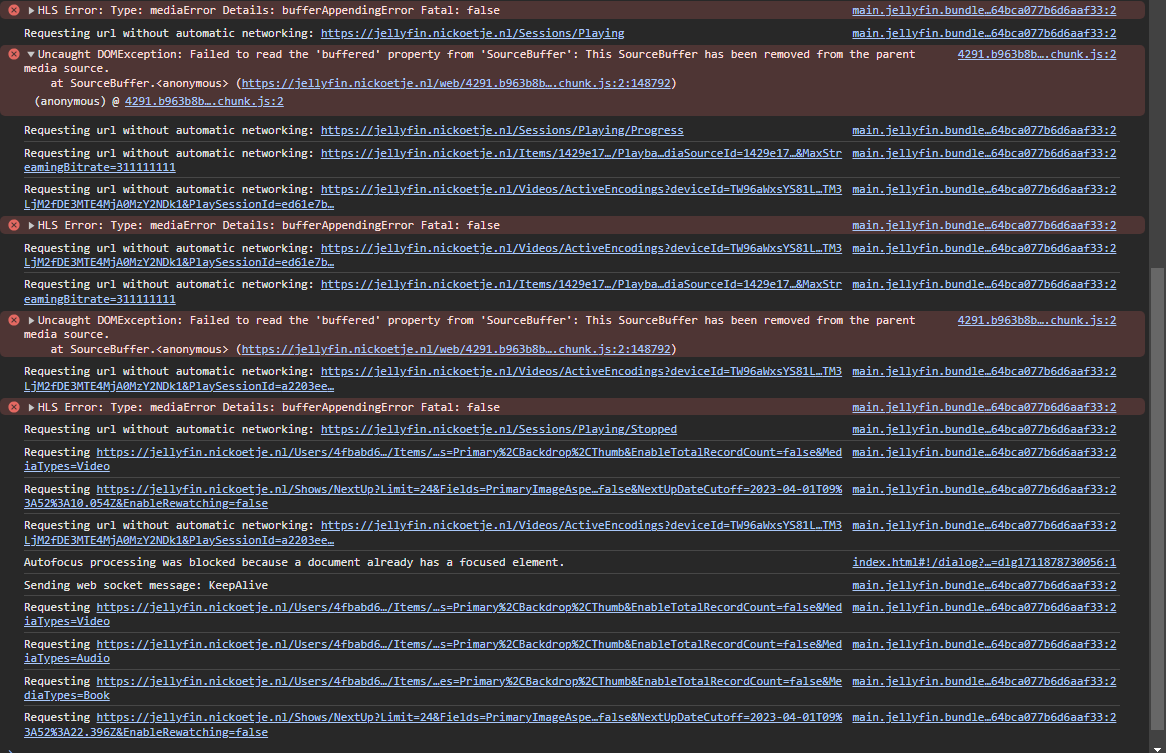Open index.html dialog source link
1166x753 pixels.
(983, 562)
